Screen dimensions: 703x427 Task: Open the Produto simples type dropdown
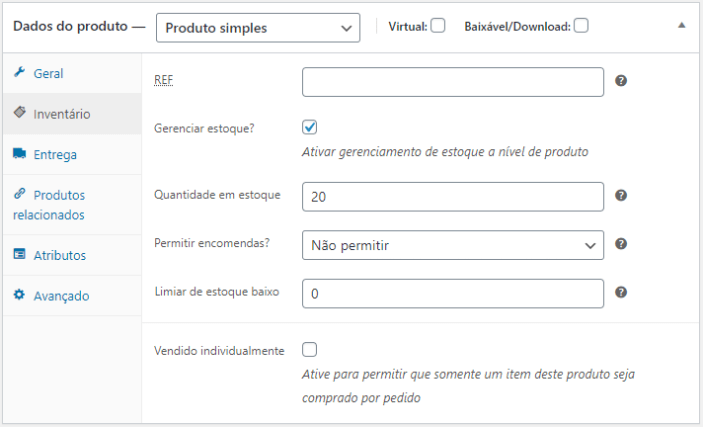257,28
